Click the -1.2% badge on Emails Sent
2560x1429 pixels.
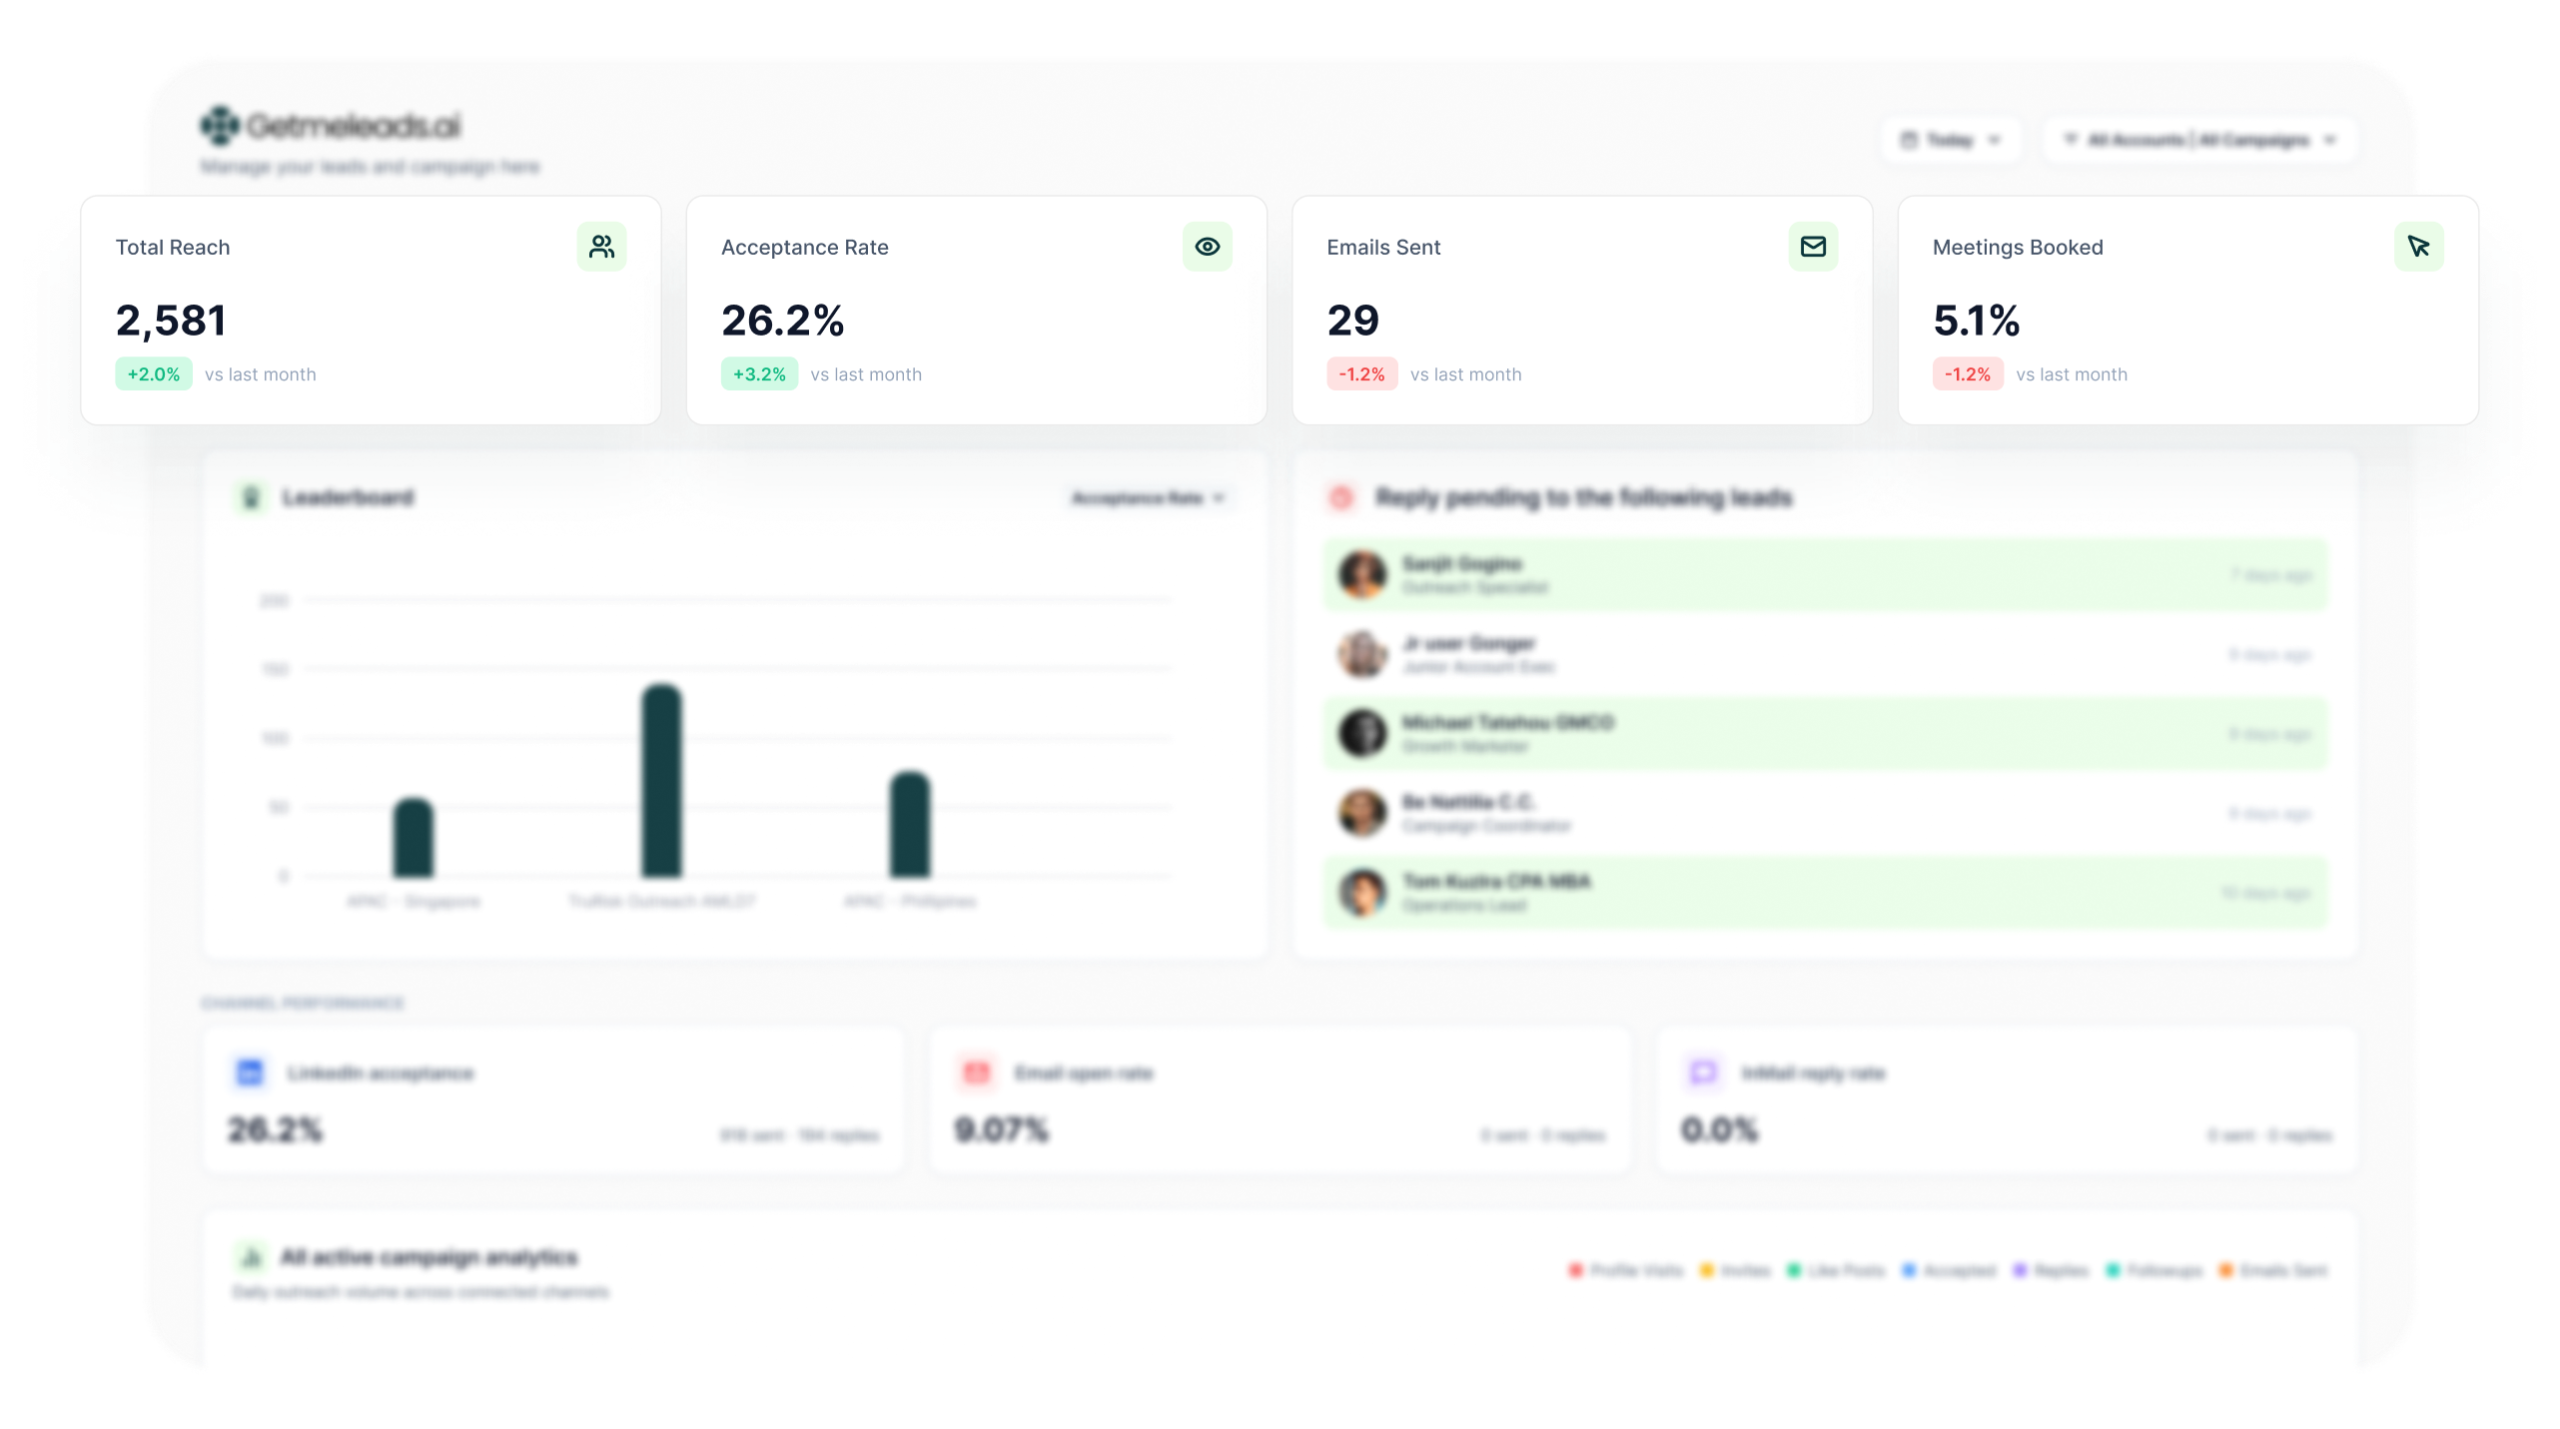1362,374
